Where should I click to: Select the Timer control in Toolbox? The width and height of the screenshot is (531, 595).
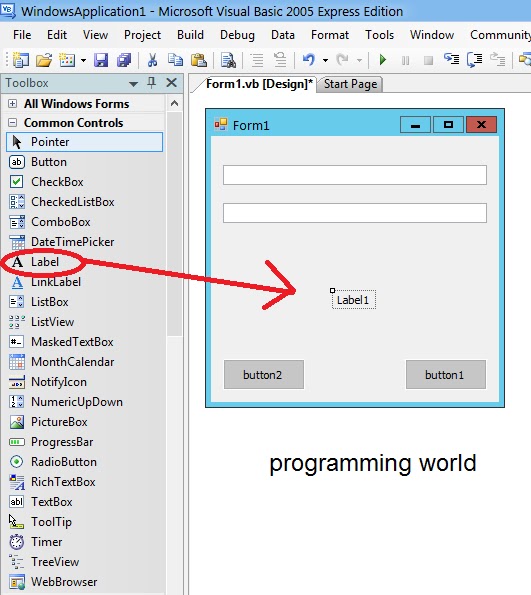[x=85, y=542]
